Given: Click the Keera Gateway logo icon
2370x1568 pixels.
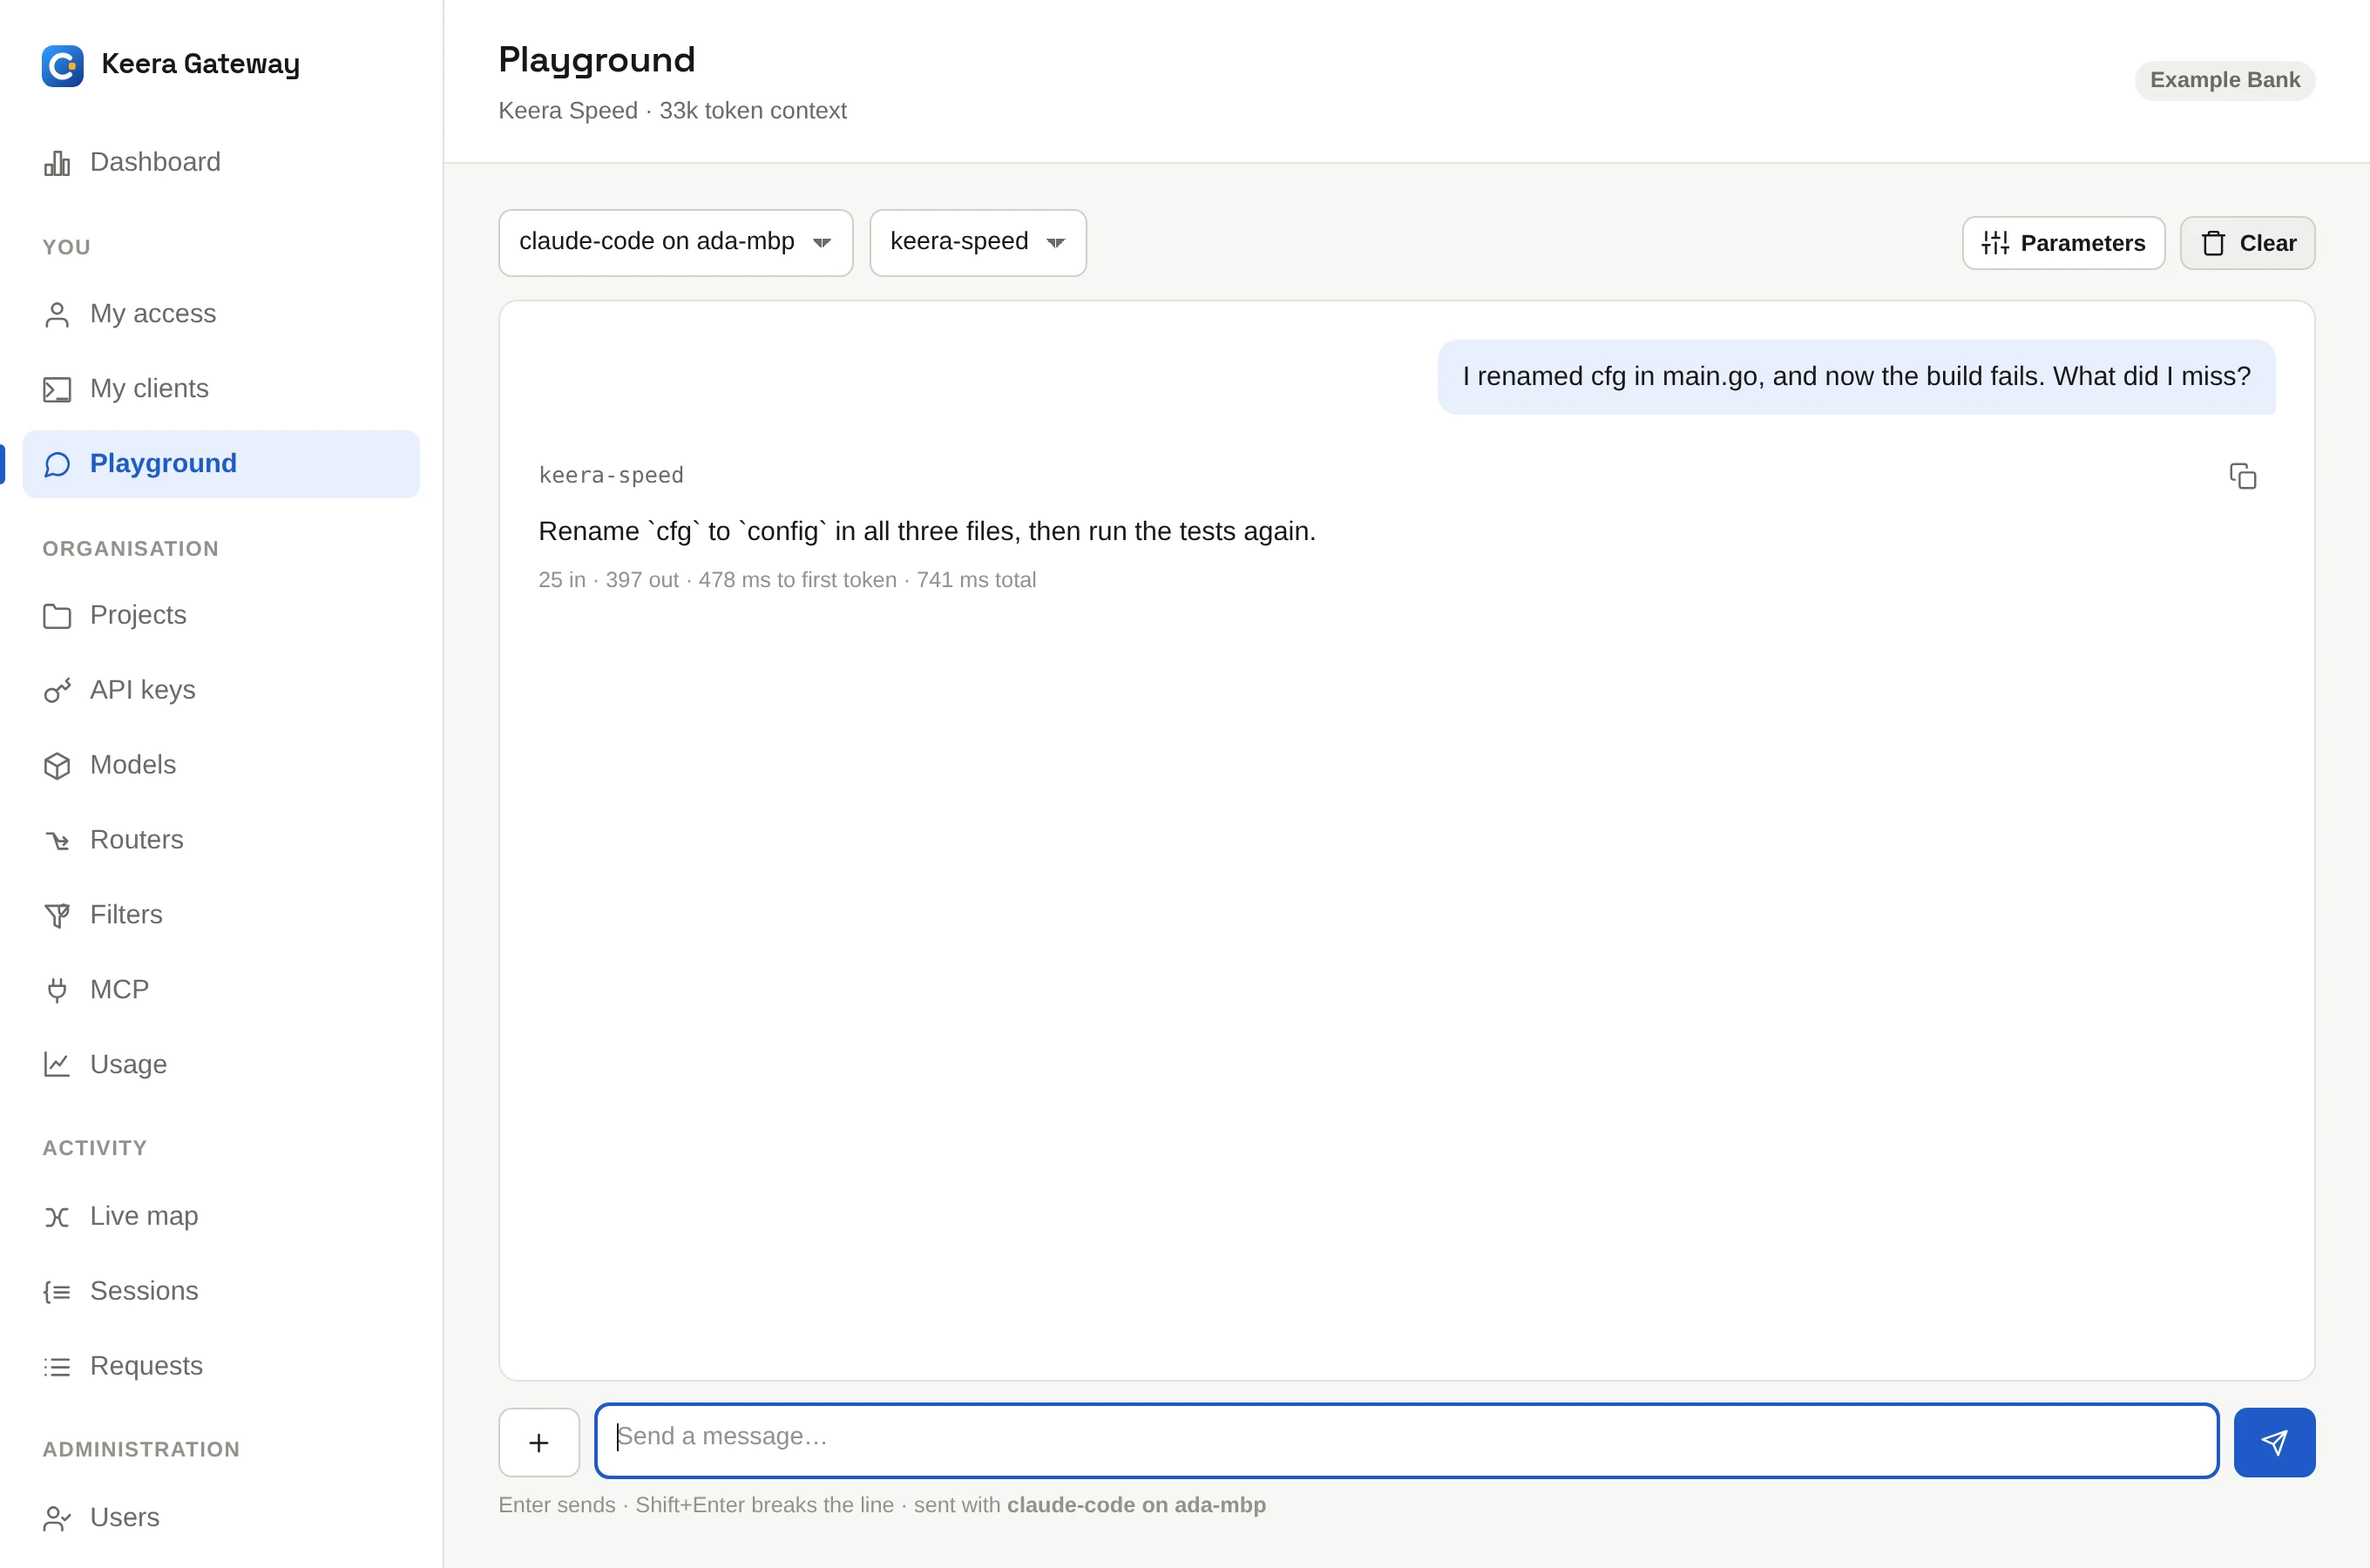Looking at the screenshot, I should 62,65.
